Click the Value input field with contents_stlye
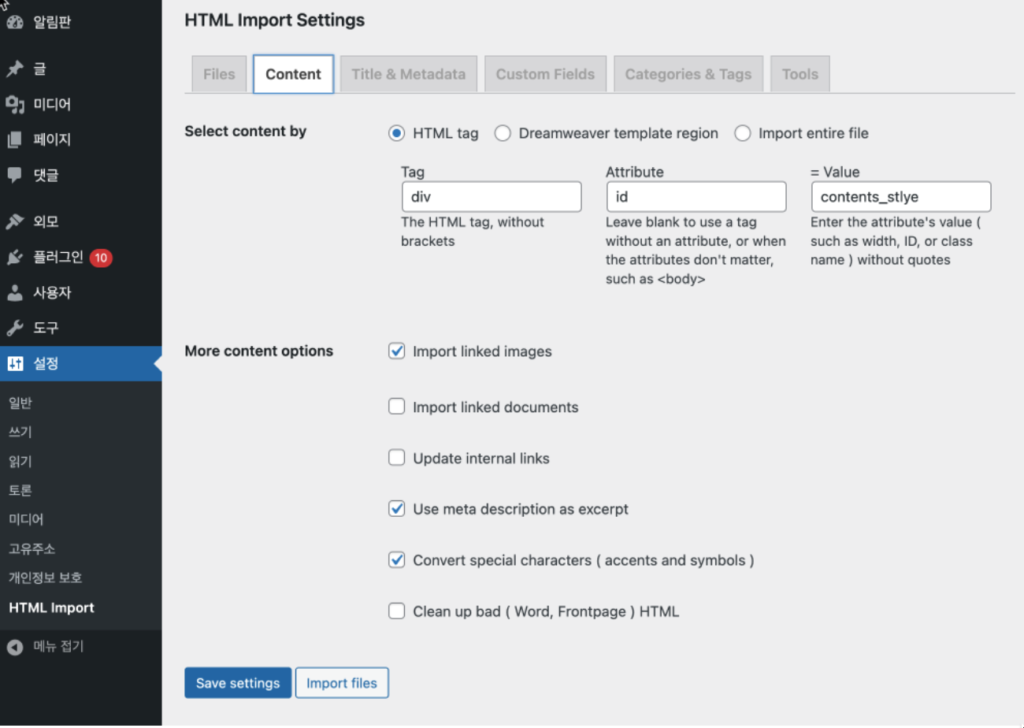The height and width of the screenshot is (728, 1024). (x=900, y=197)
